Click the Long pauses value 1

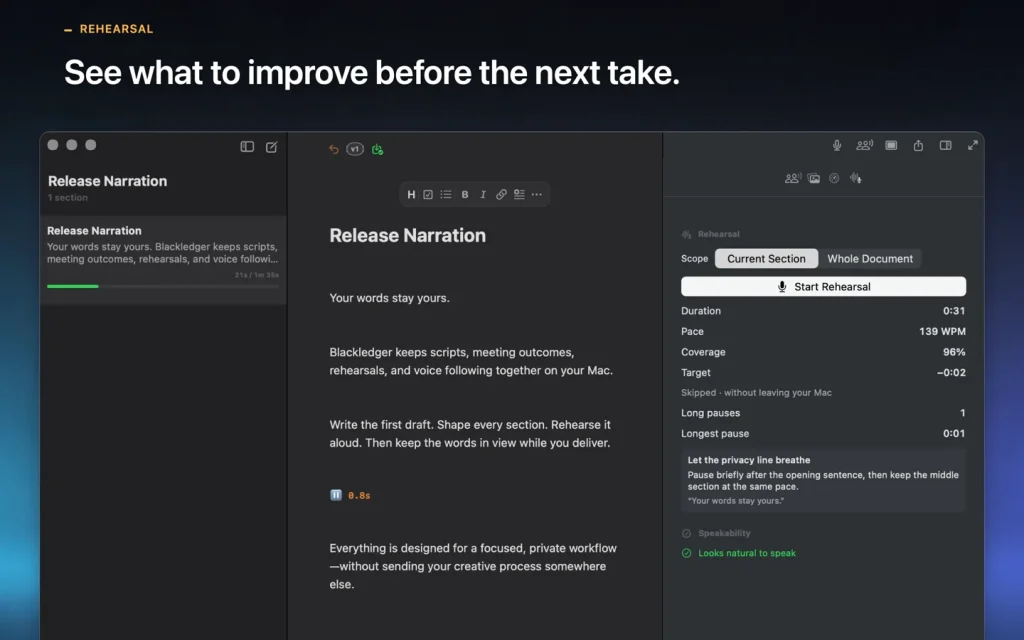pyautogui.click(x=963, y=413)
